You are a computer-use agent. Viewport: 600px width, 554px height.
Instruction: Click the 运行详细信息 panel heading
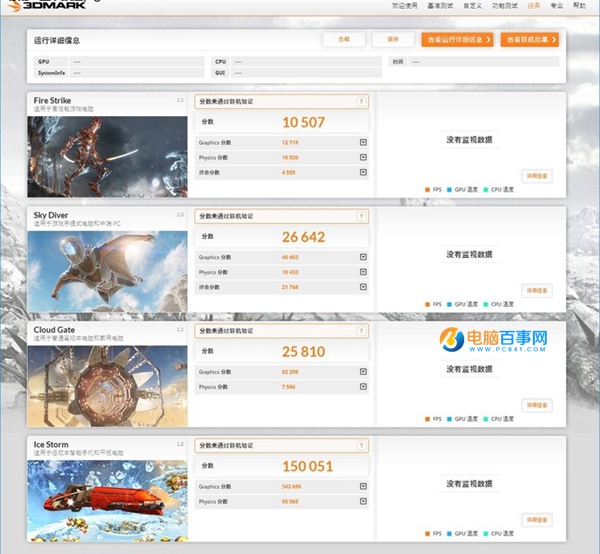point(57,41)
